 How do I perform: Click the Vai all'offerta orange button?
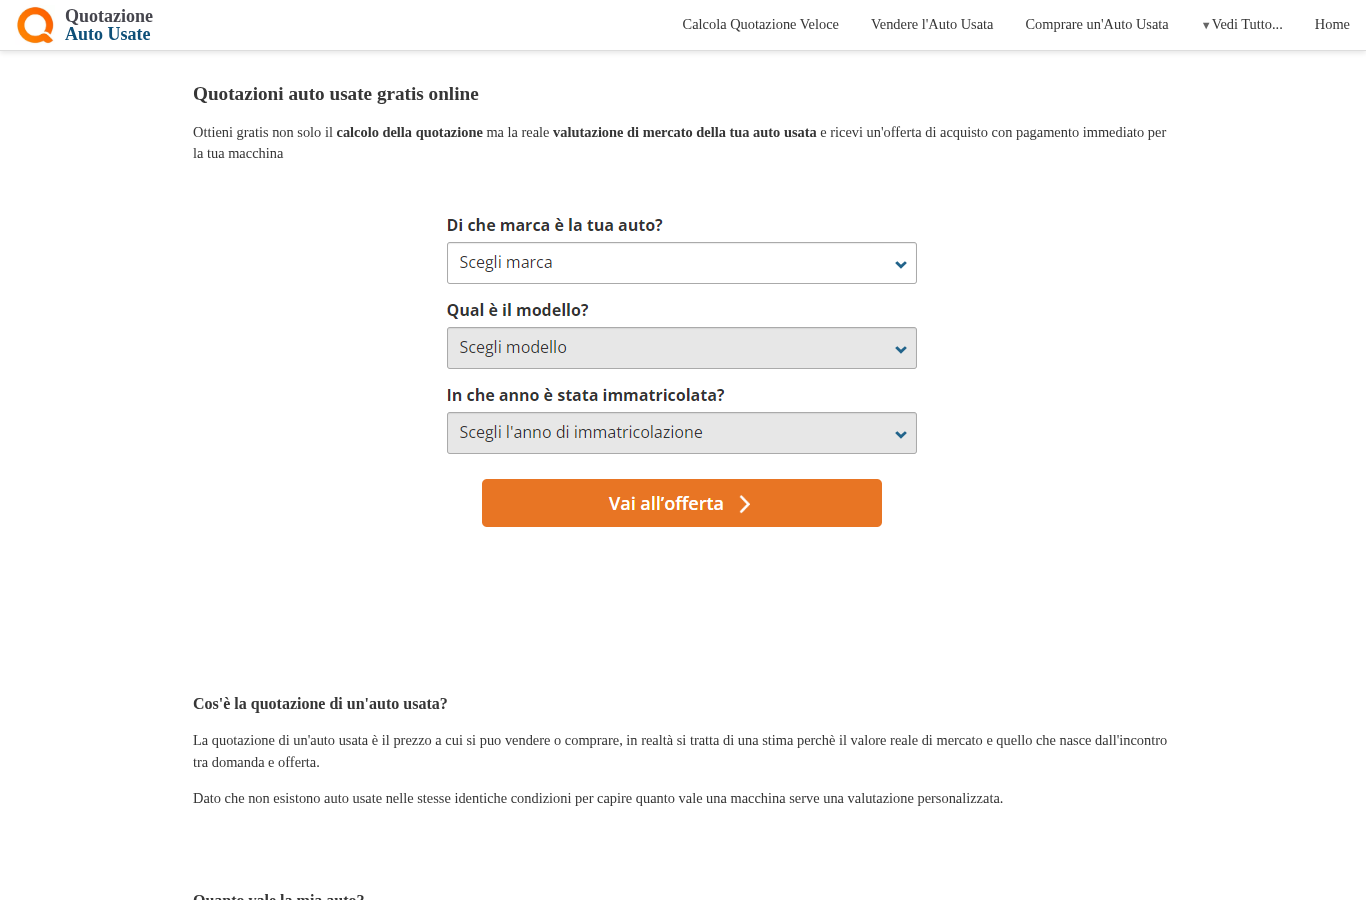(x=681, y=503)
